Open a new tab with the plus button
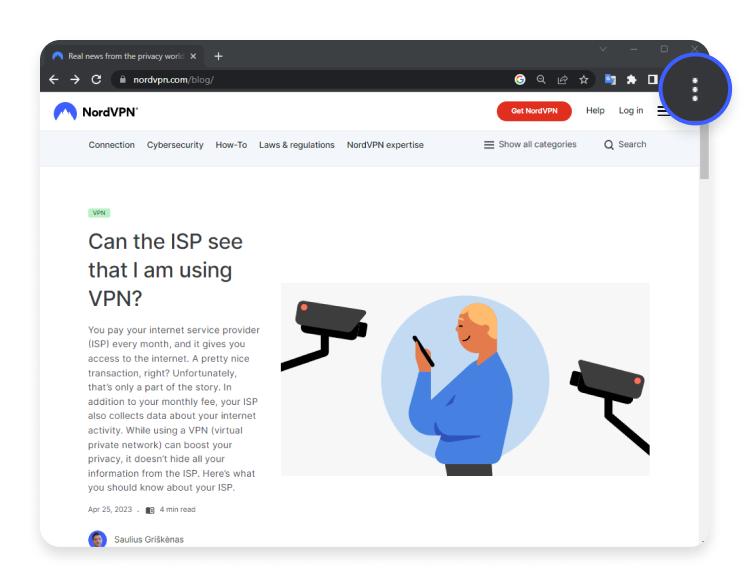Viewport: 750px width, 587px height. point(218,56)
